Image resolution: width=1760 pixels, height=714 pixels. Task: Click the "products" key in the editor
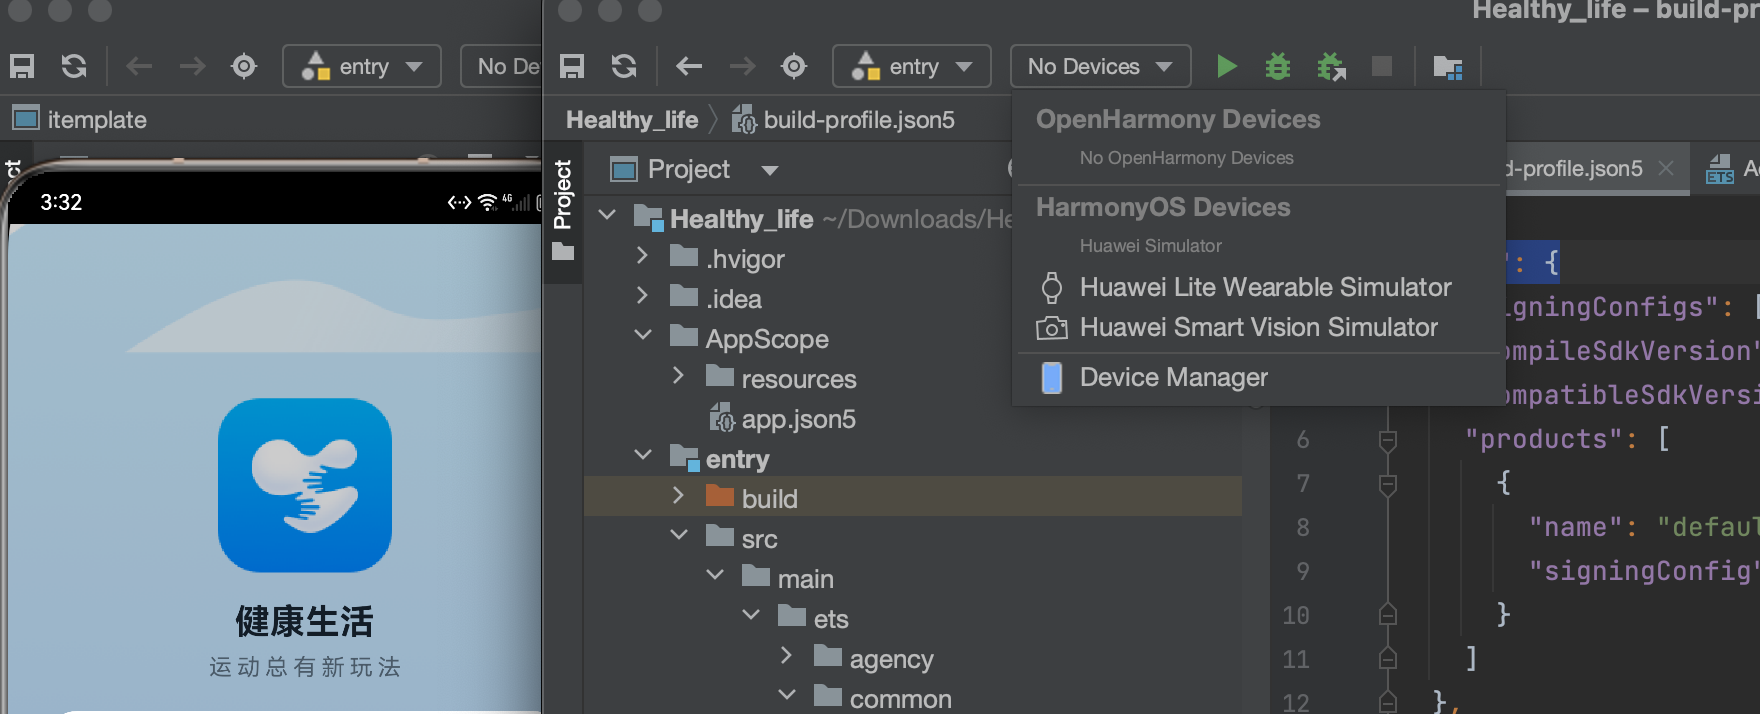pyautogui.click(x=1543, y=439)
